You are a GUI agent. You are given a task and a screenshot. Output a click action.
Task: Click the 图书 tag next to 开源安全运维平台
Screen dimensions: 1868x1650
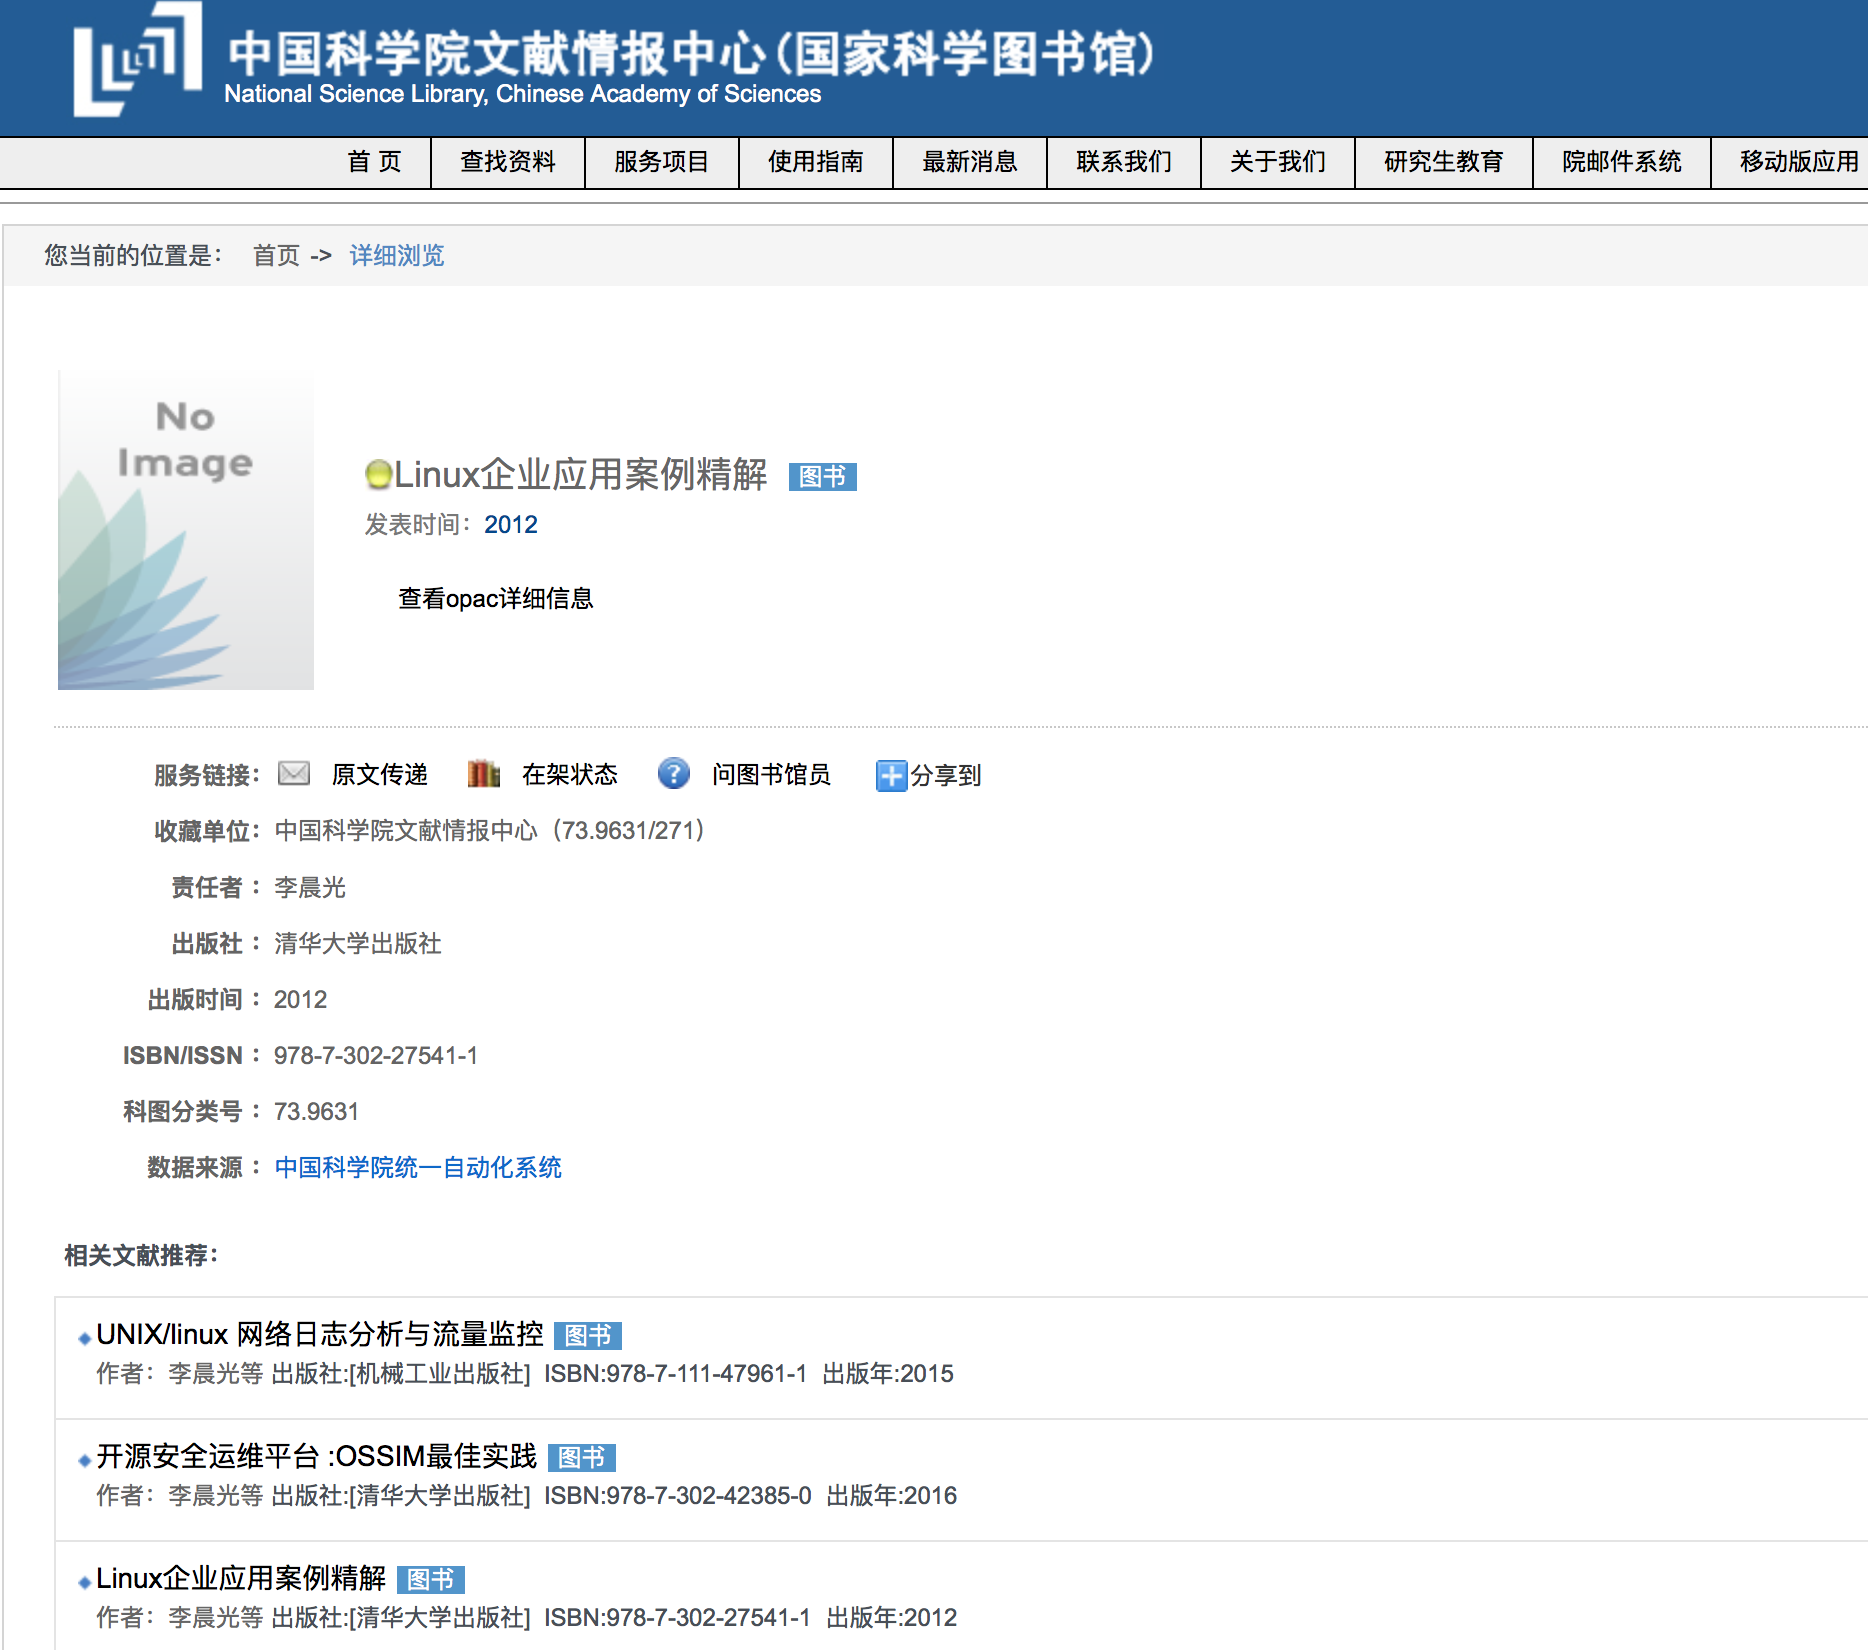582,1458
